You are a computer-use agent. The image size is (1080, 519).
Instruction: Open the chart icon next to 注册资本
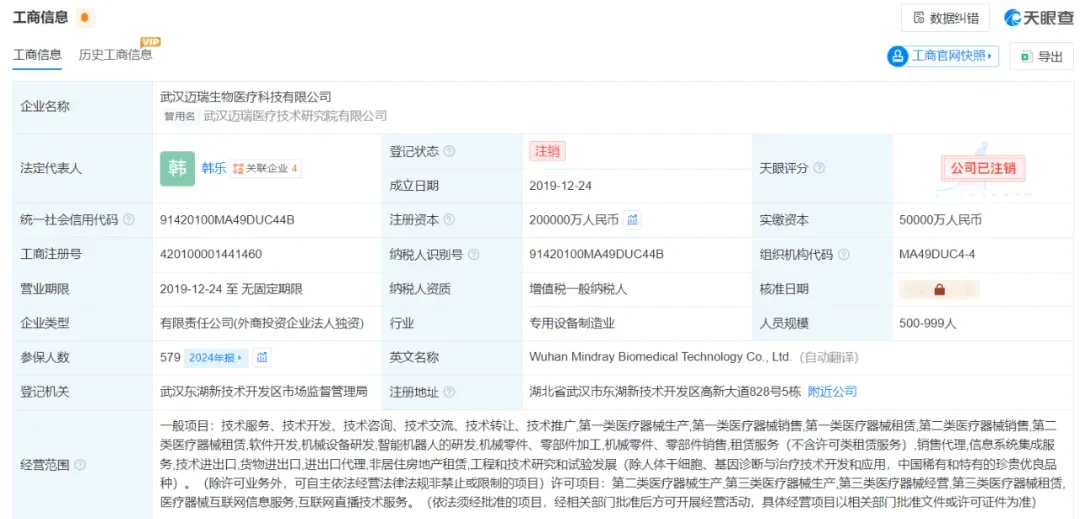pos(632,220)
